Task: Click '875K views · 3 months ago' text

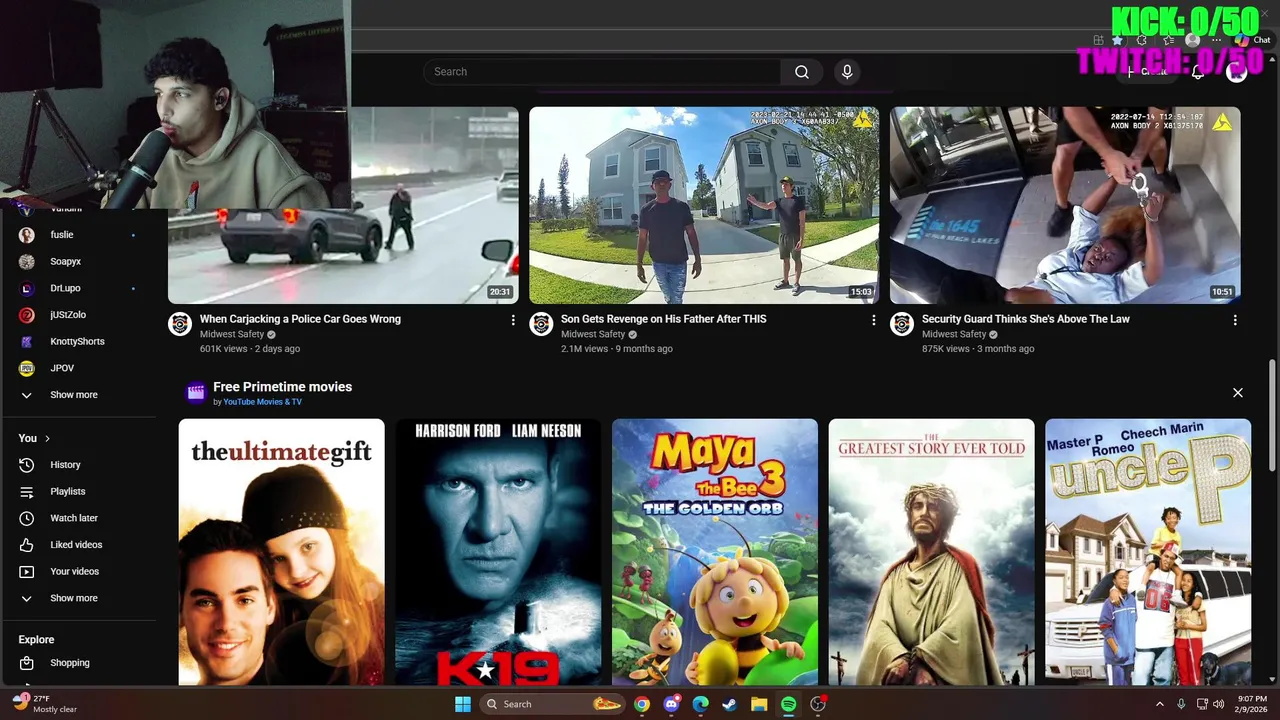Action: point(978,349)
